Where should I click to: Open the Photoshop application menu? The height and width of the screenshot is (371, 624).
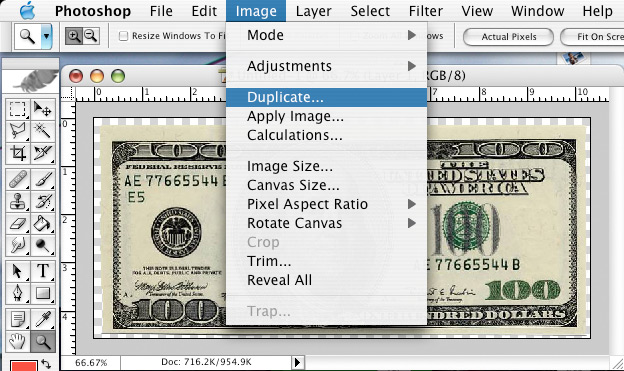pos(93,11)
